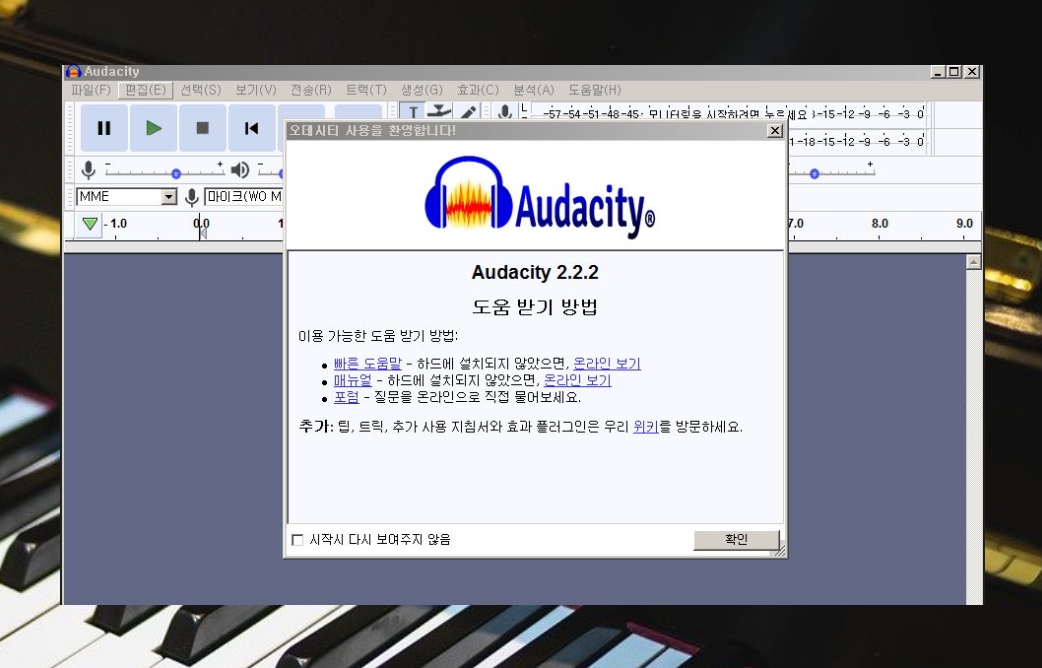This screenshot has height=668, width=1042.
Task: Click the 9.0 mark on the timeline ruler
Action: coord(964,223)
